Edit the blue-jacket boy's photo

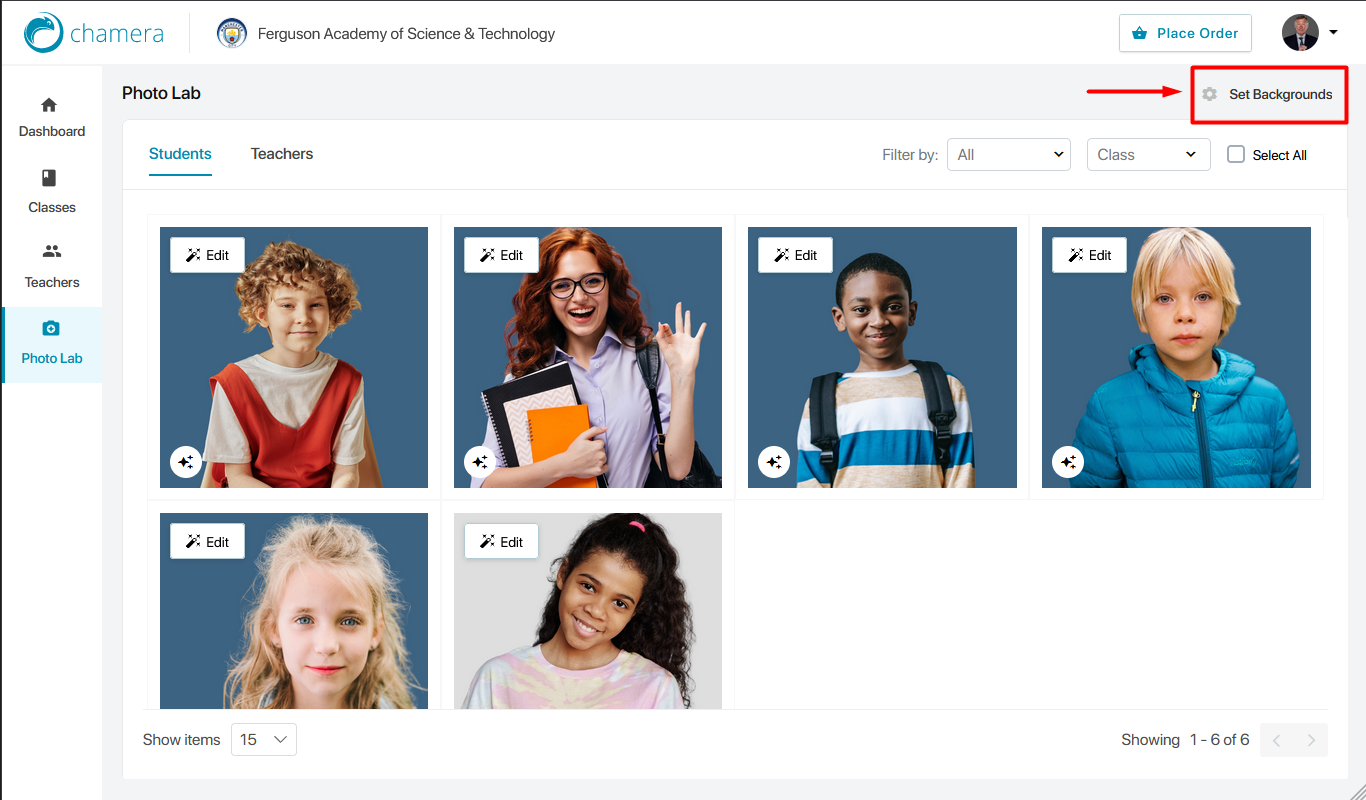[1089, 255]
